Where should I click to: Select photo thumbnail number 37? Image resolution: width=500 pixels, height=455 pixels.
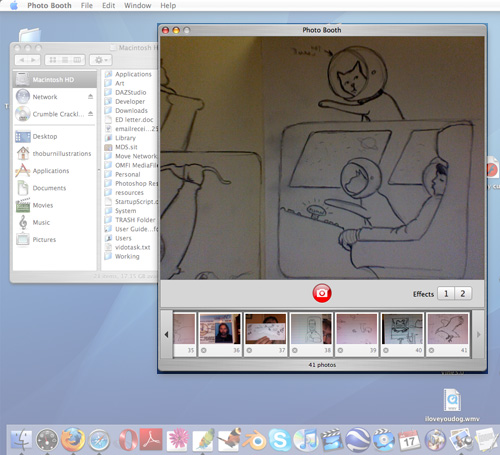click(265, 334)
